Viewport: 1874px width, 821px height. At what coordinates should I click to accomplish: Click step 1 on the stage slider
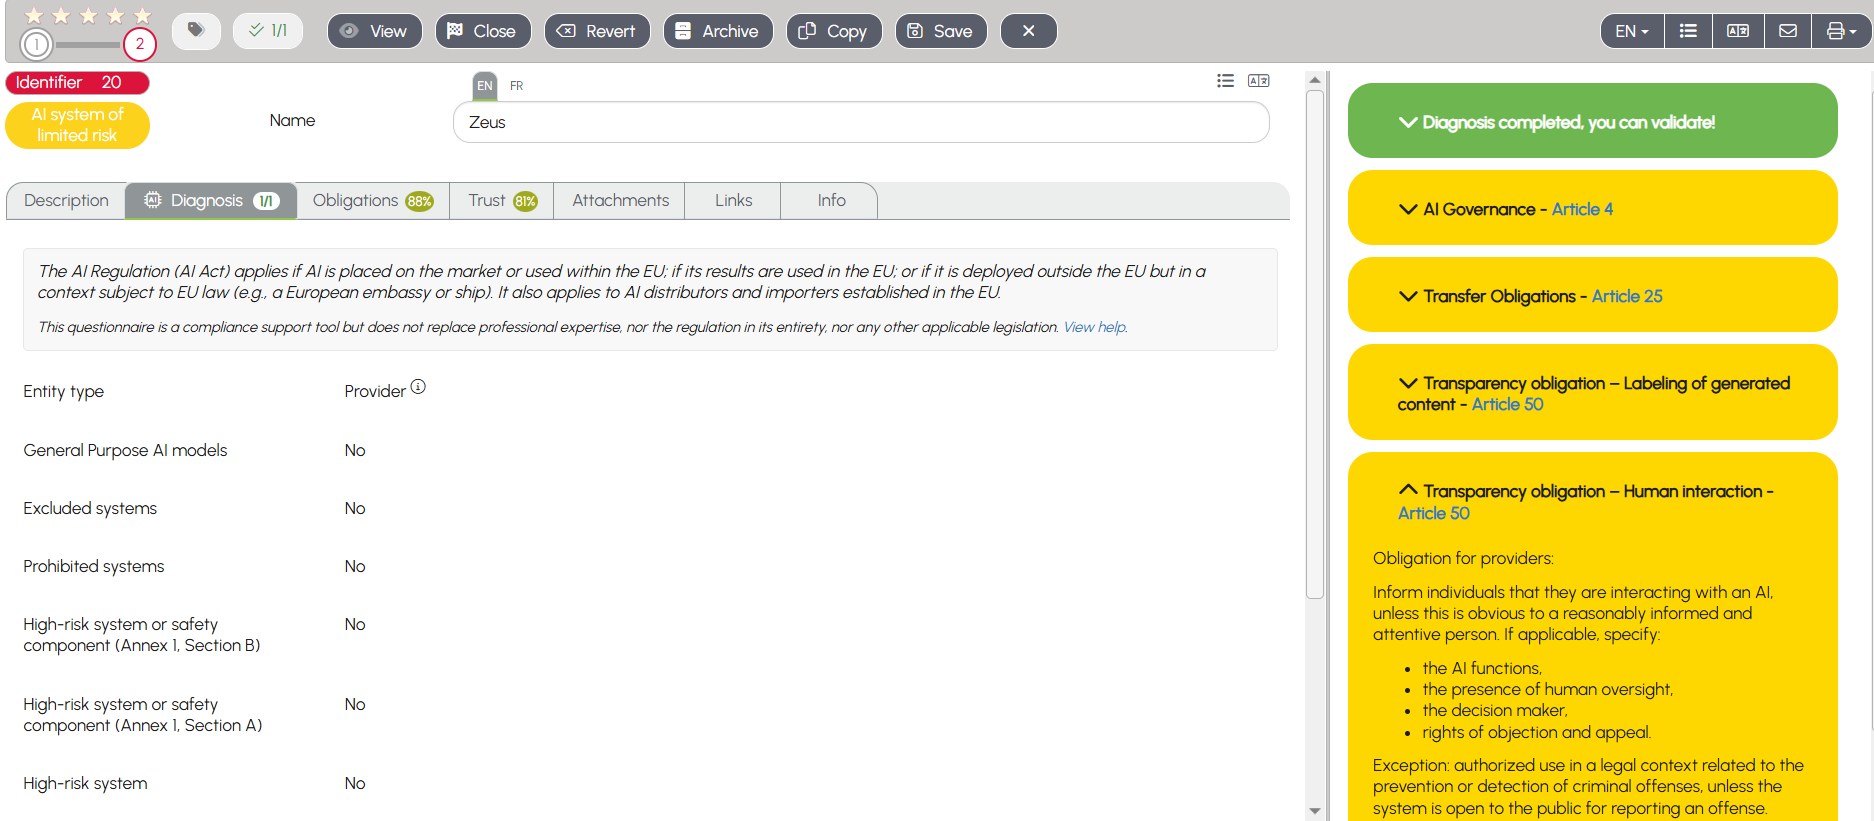(x=36, y=44)
